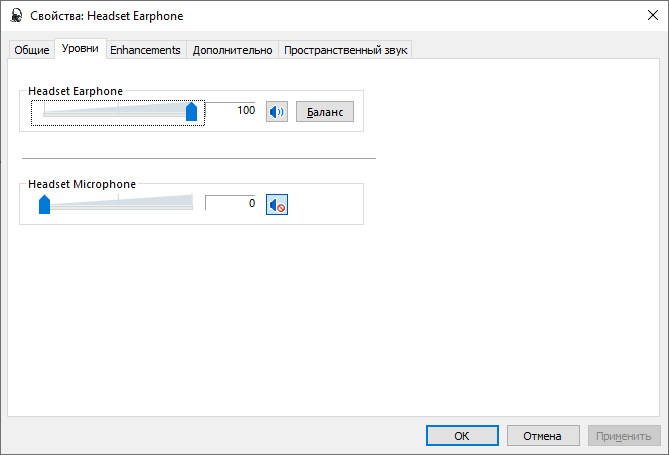Open the Баланс settings

[x=325, y=112]
